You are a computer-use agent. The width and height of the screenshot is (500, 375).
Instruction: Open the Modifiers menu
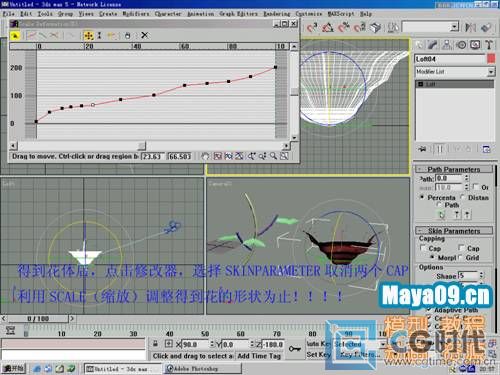(136, 14)
